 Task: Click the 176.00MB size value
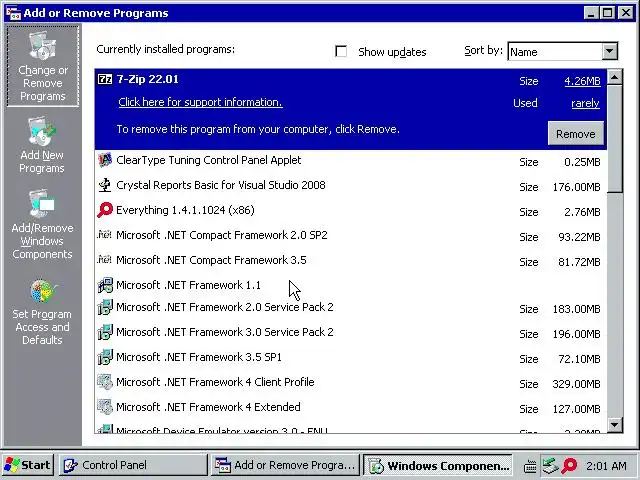[576, 187]
